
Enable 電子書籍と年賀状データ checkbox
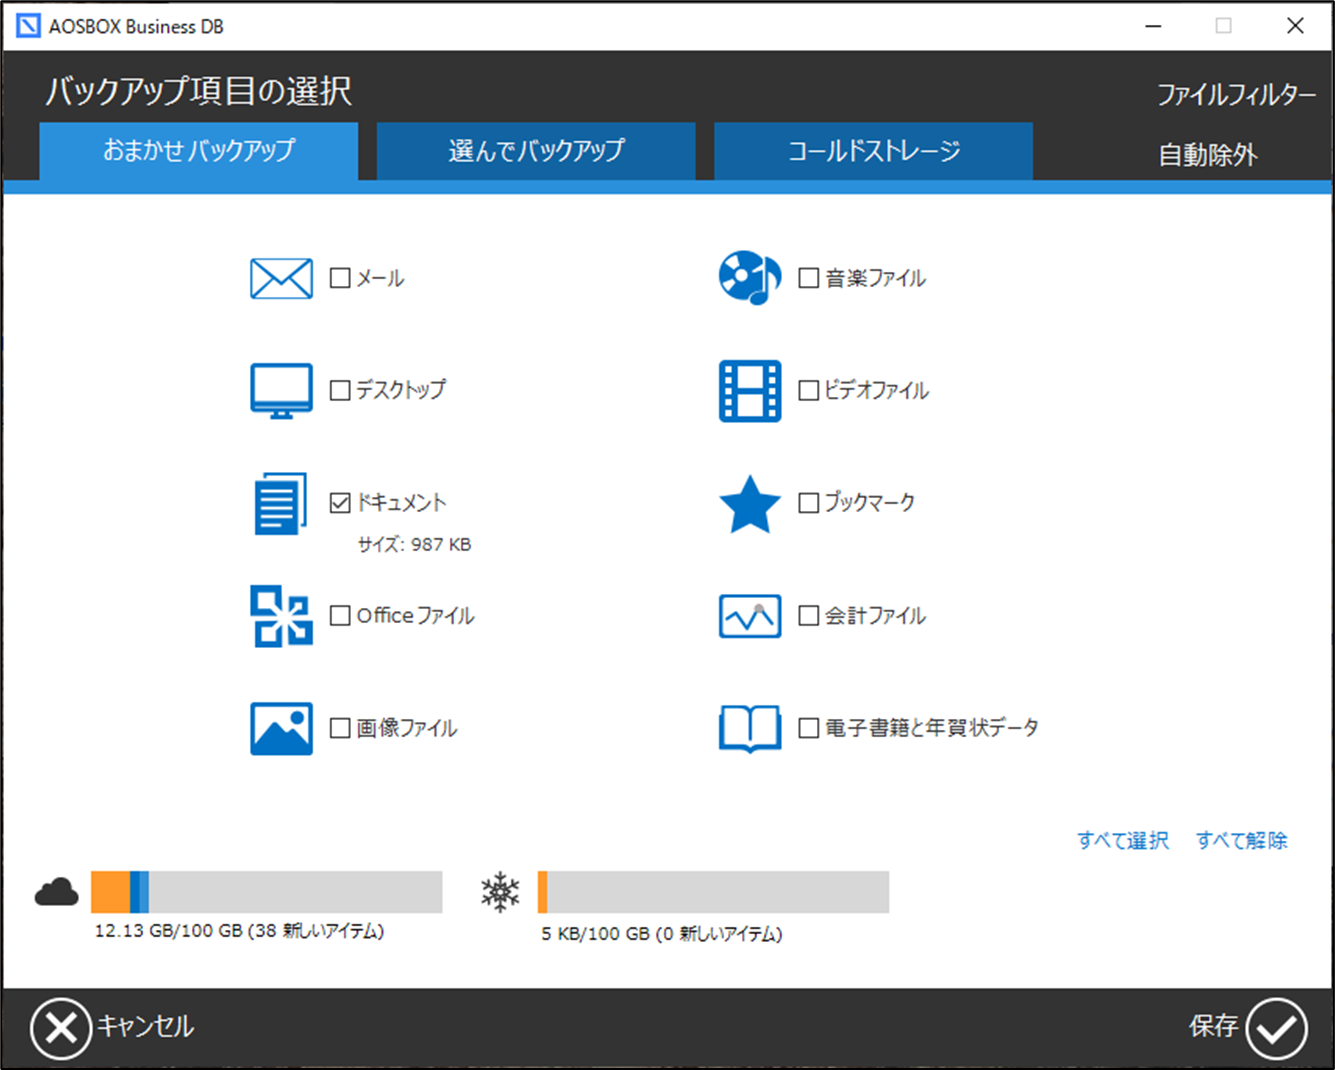[809, 728]
